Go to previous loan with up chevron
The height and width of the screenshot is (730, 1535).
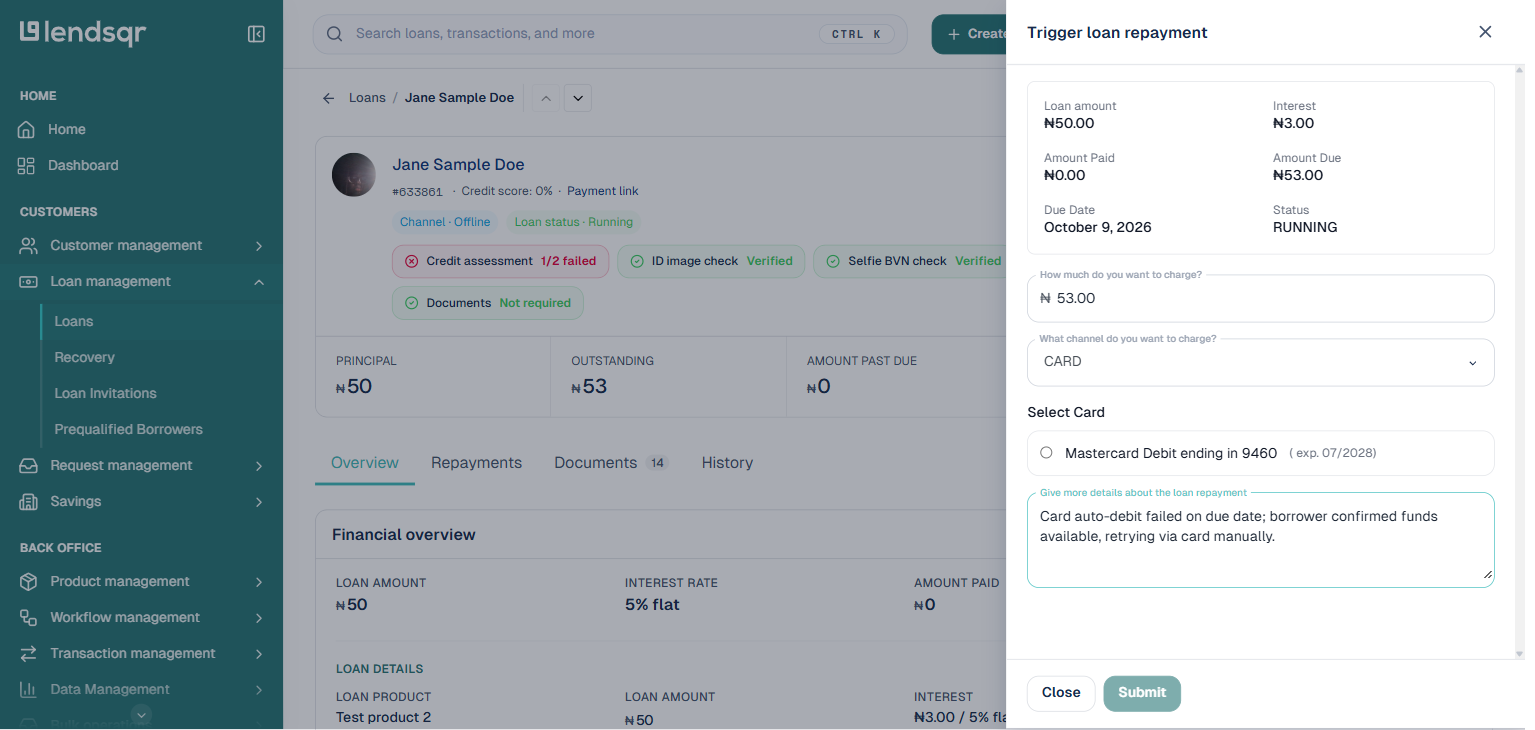point(546,98)
